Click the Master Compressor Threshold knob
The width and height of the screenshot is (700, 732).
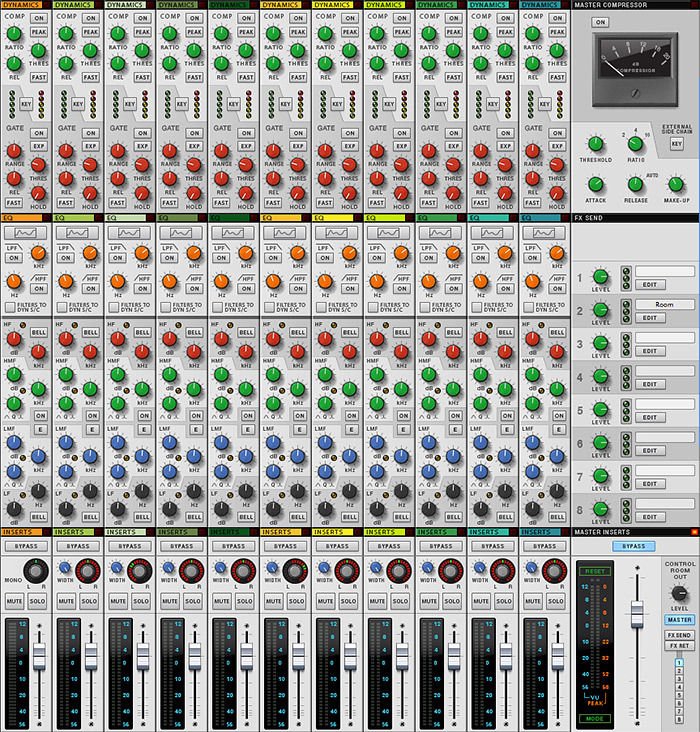click(x=595, y=146)
